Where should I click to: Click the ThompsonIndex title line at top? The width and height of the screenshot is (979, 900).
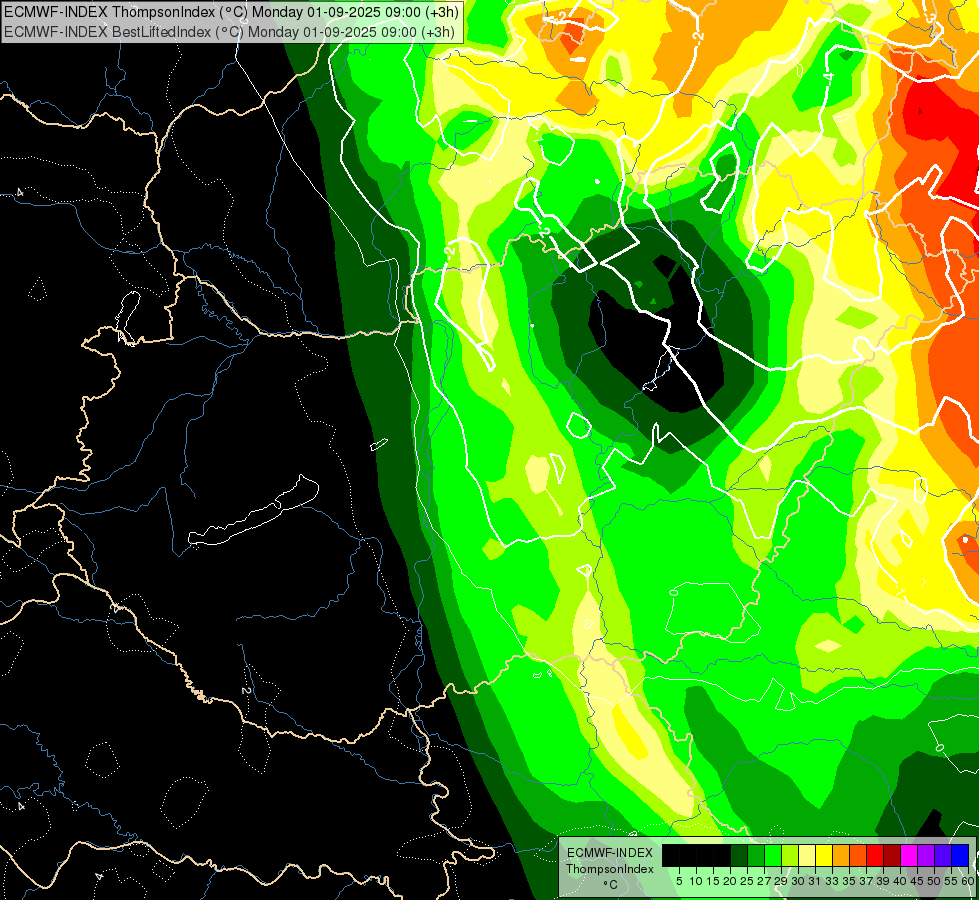click(231, 11)
